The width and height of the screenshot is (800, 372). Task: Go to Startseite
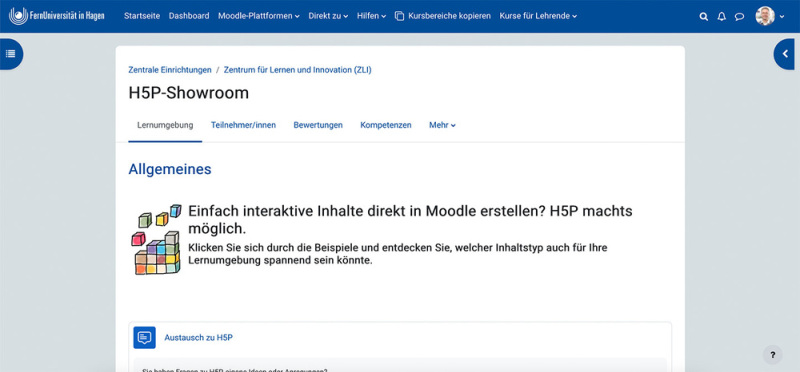142,16
